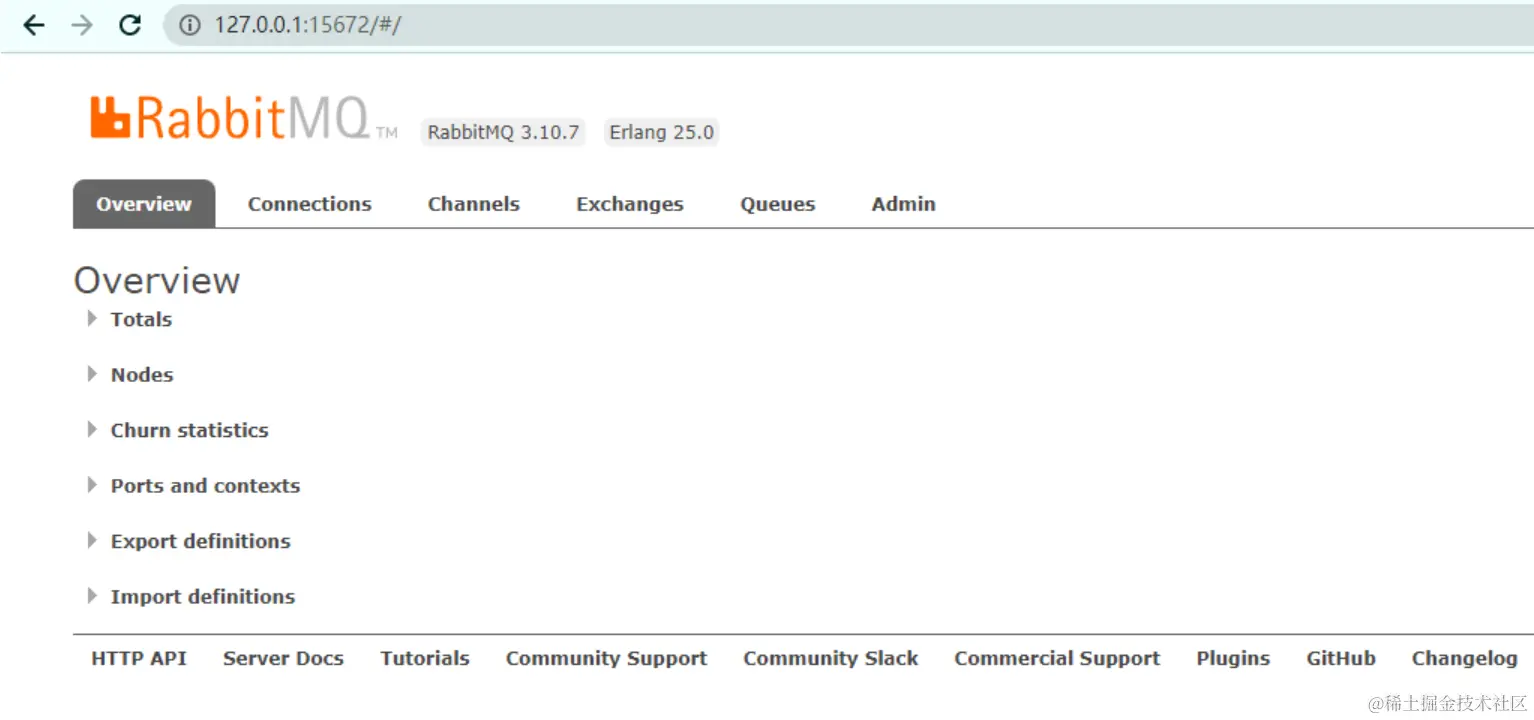This screenshot has width=1534, height=720.
Task: Open the Server Docs link
Action: click(x=283, y=658)
